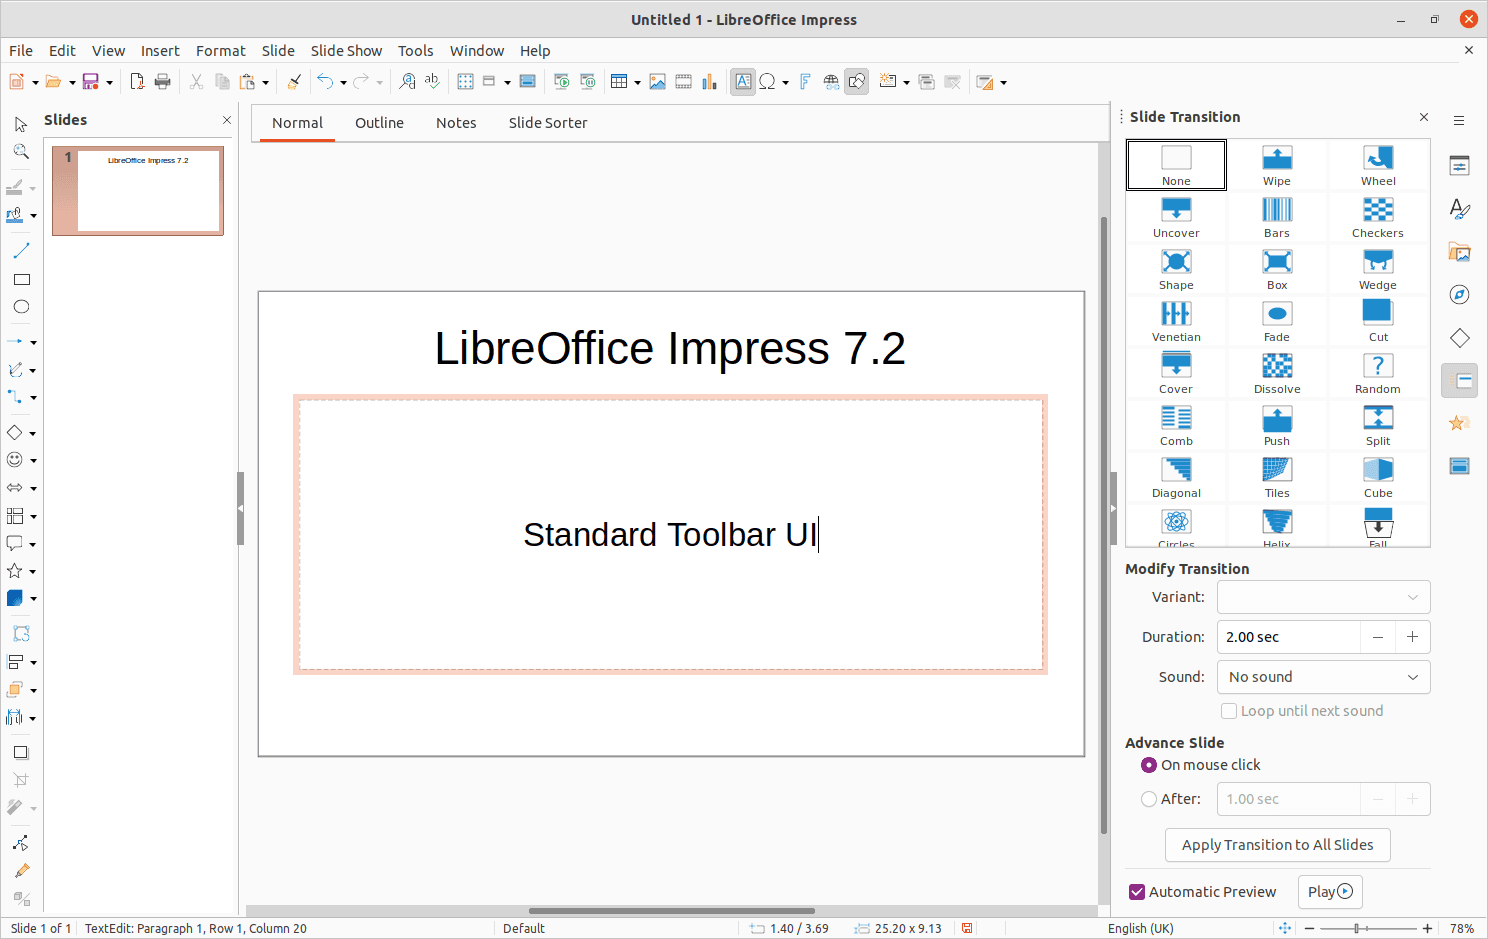The image size is (1488, 939).
Task: Switch to the Outline tab
Action: (x=379, y=123)
